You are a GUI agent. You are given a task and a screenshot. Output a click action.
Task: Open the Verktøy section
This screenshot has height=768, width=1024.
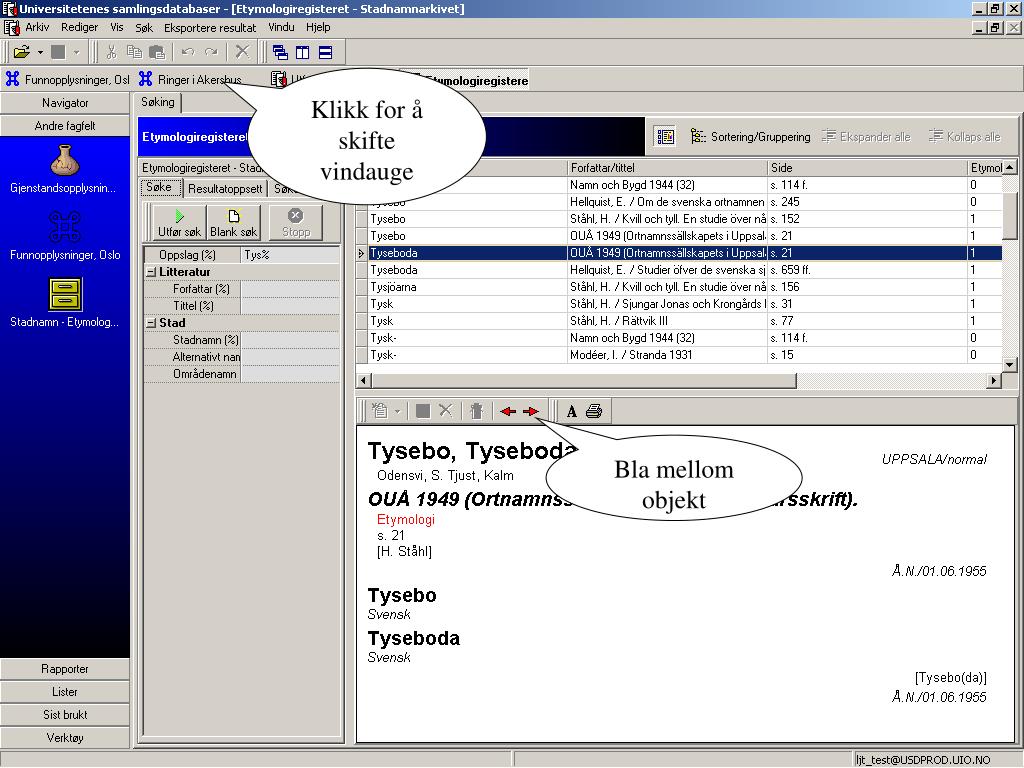(65, 737)
